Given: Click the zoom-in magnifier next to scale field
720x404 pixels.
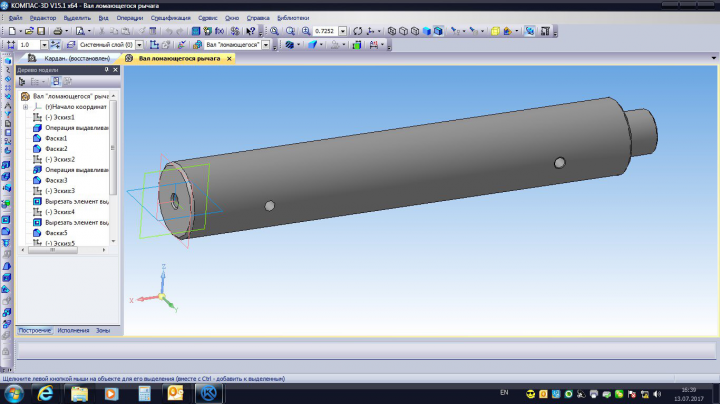Looking at the screenshot, I should click(x=306, y=31).
